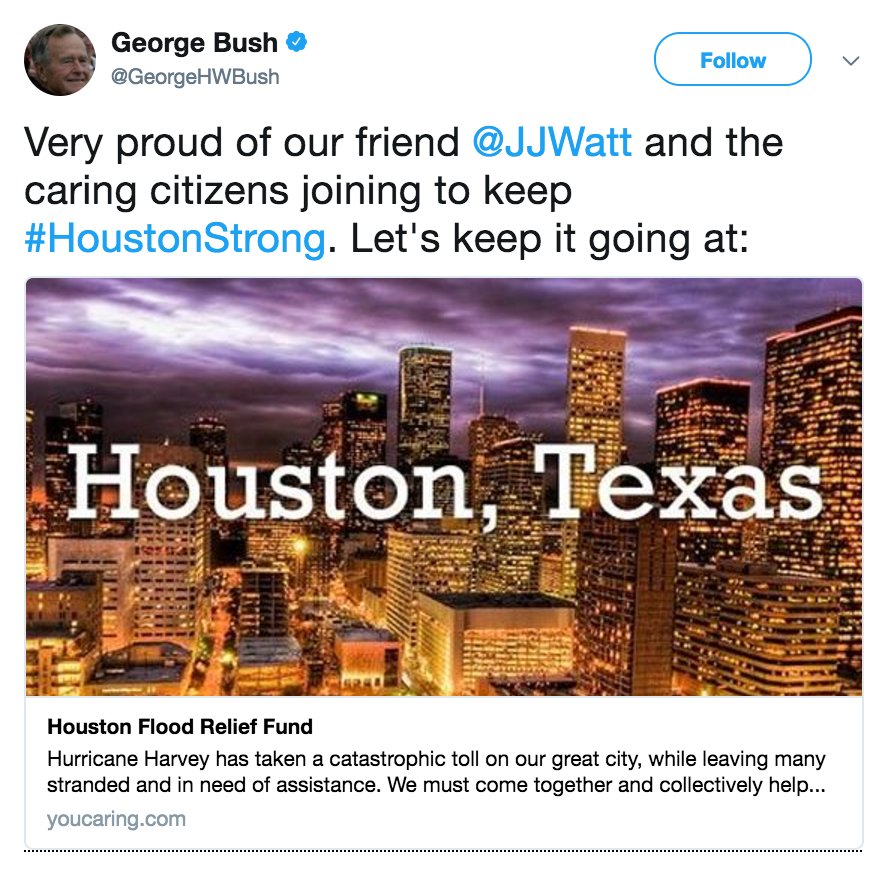Open the Houston Flood Relief Fund title

click(180, 727)
